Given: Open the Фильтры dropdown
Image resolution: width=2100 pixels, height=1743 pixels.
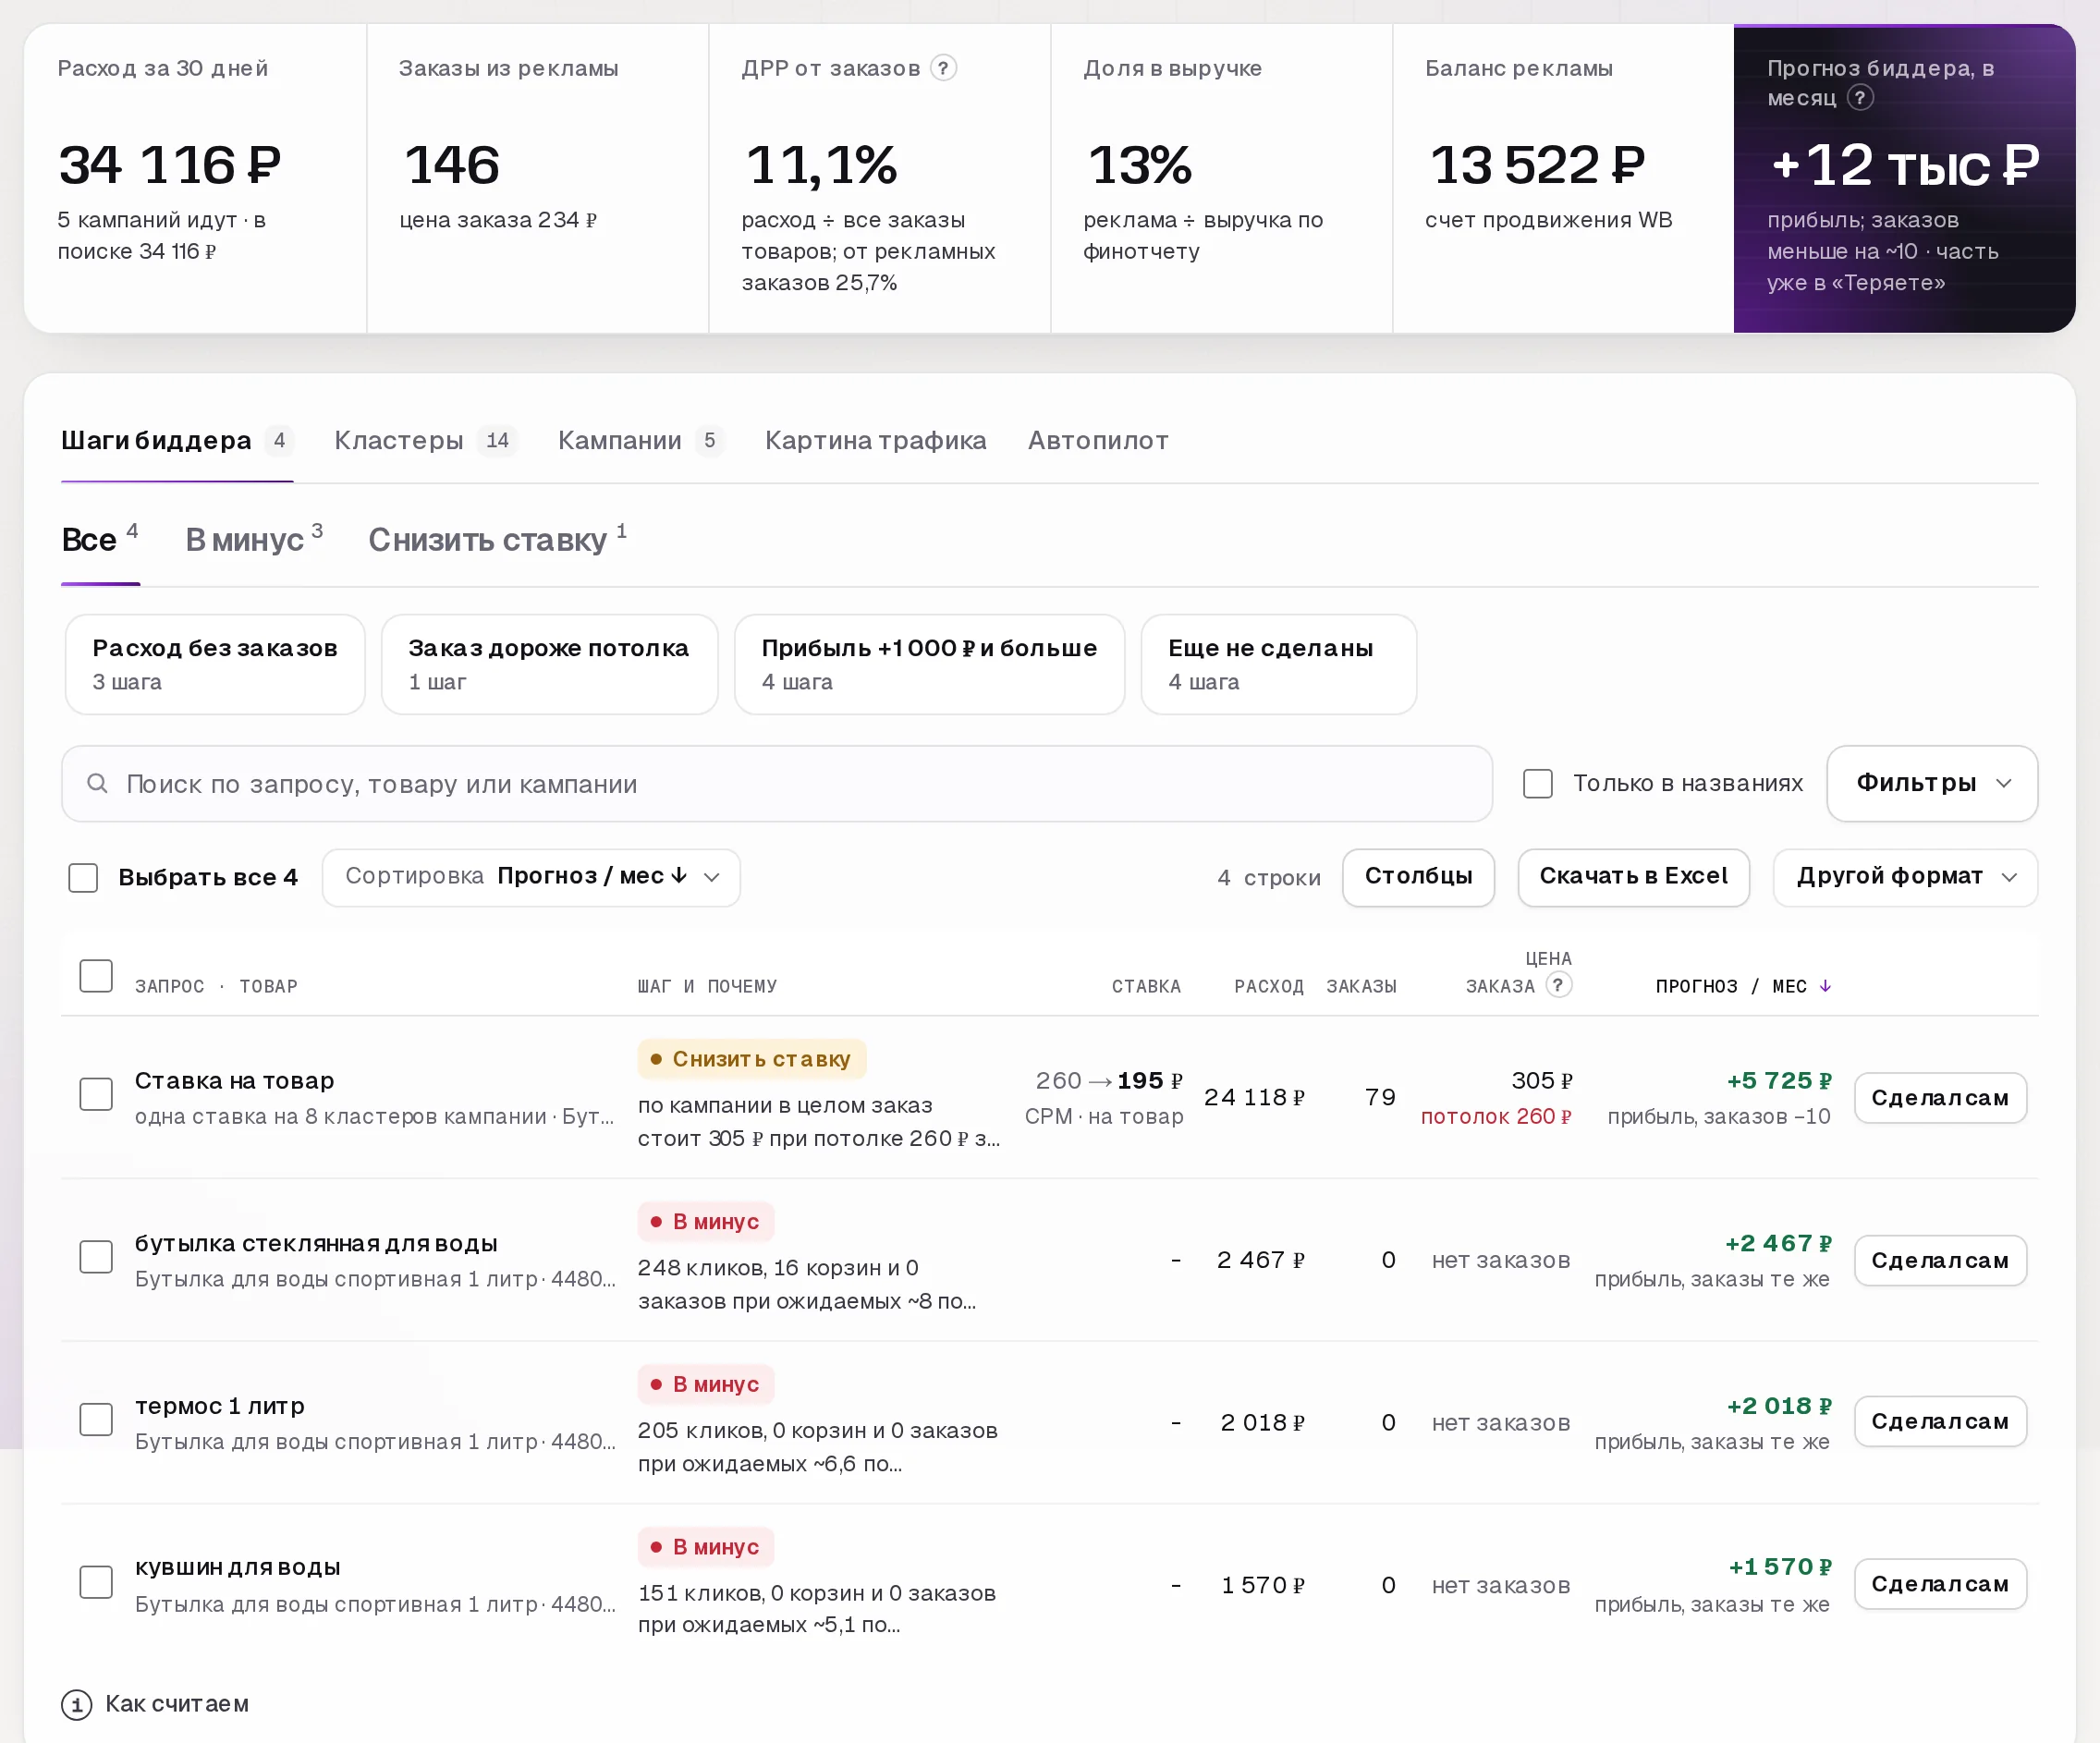Looking at the screenshot, I should coord(1932,783).
